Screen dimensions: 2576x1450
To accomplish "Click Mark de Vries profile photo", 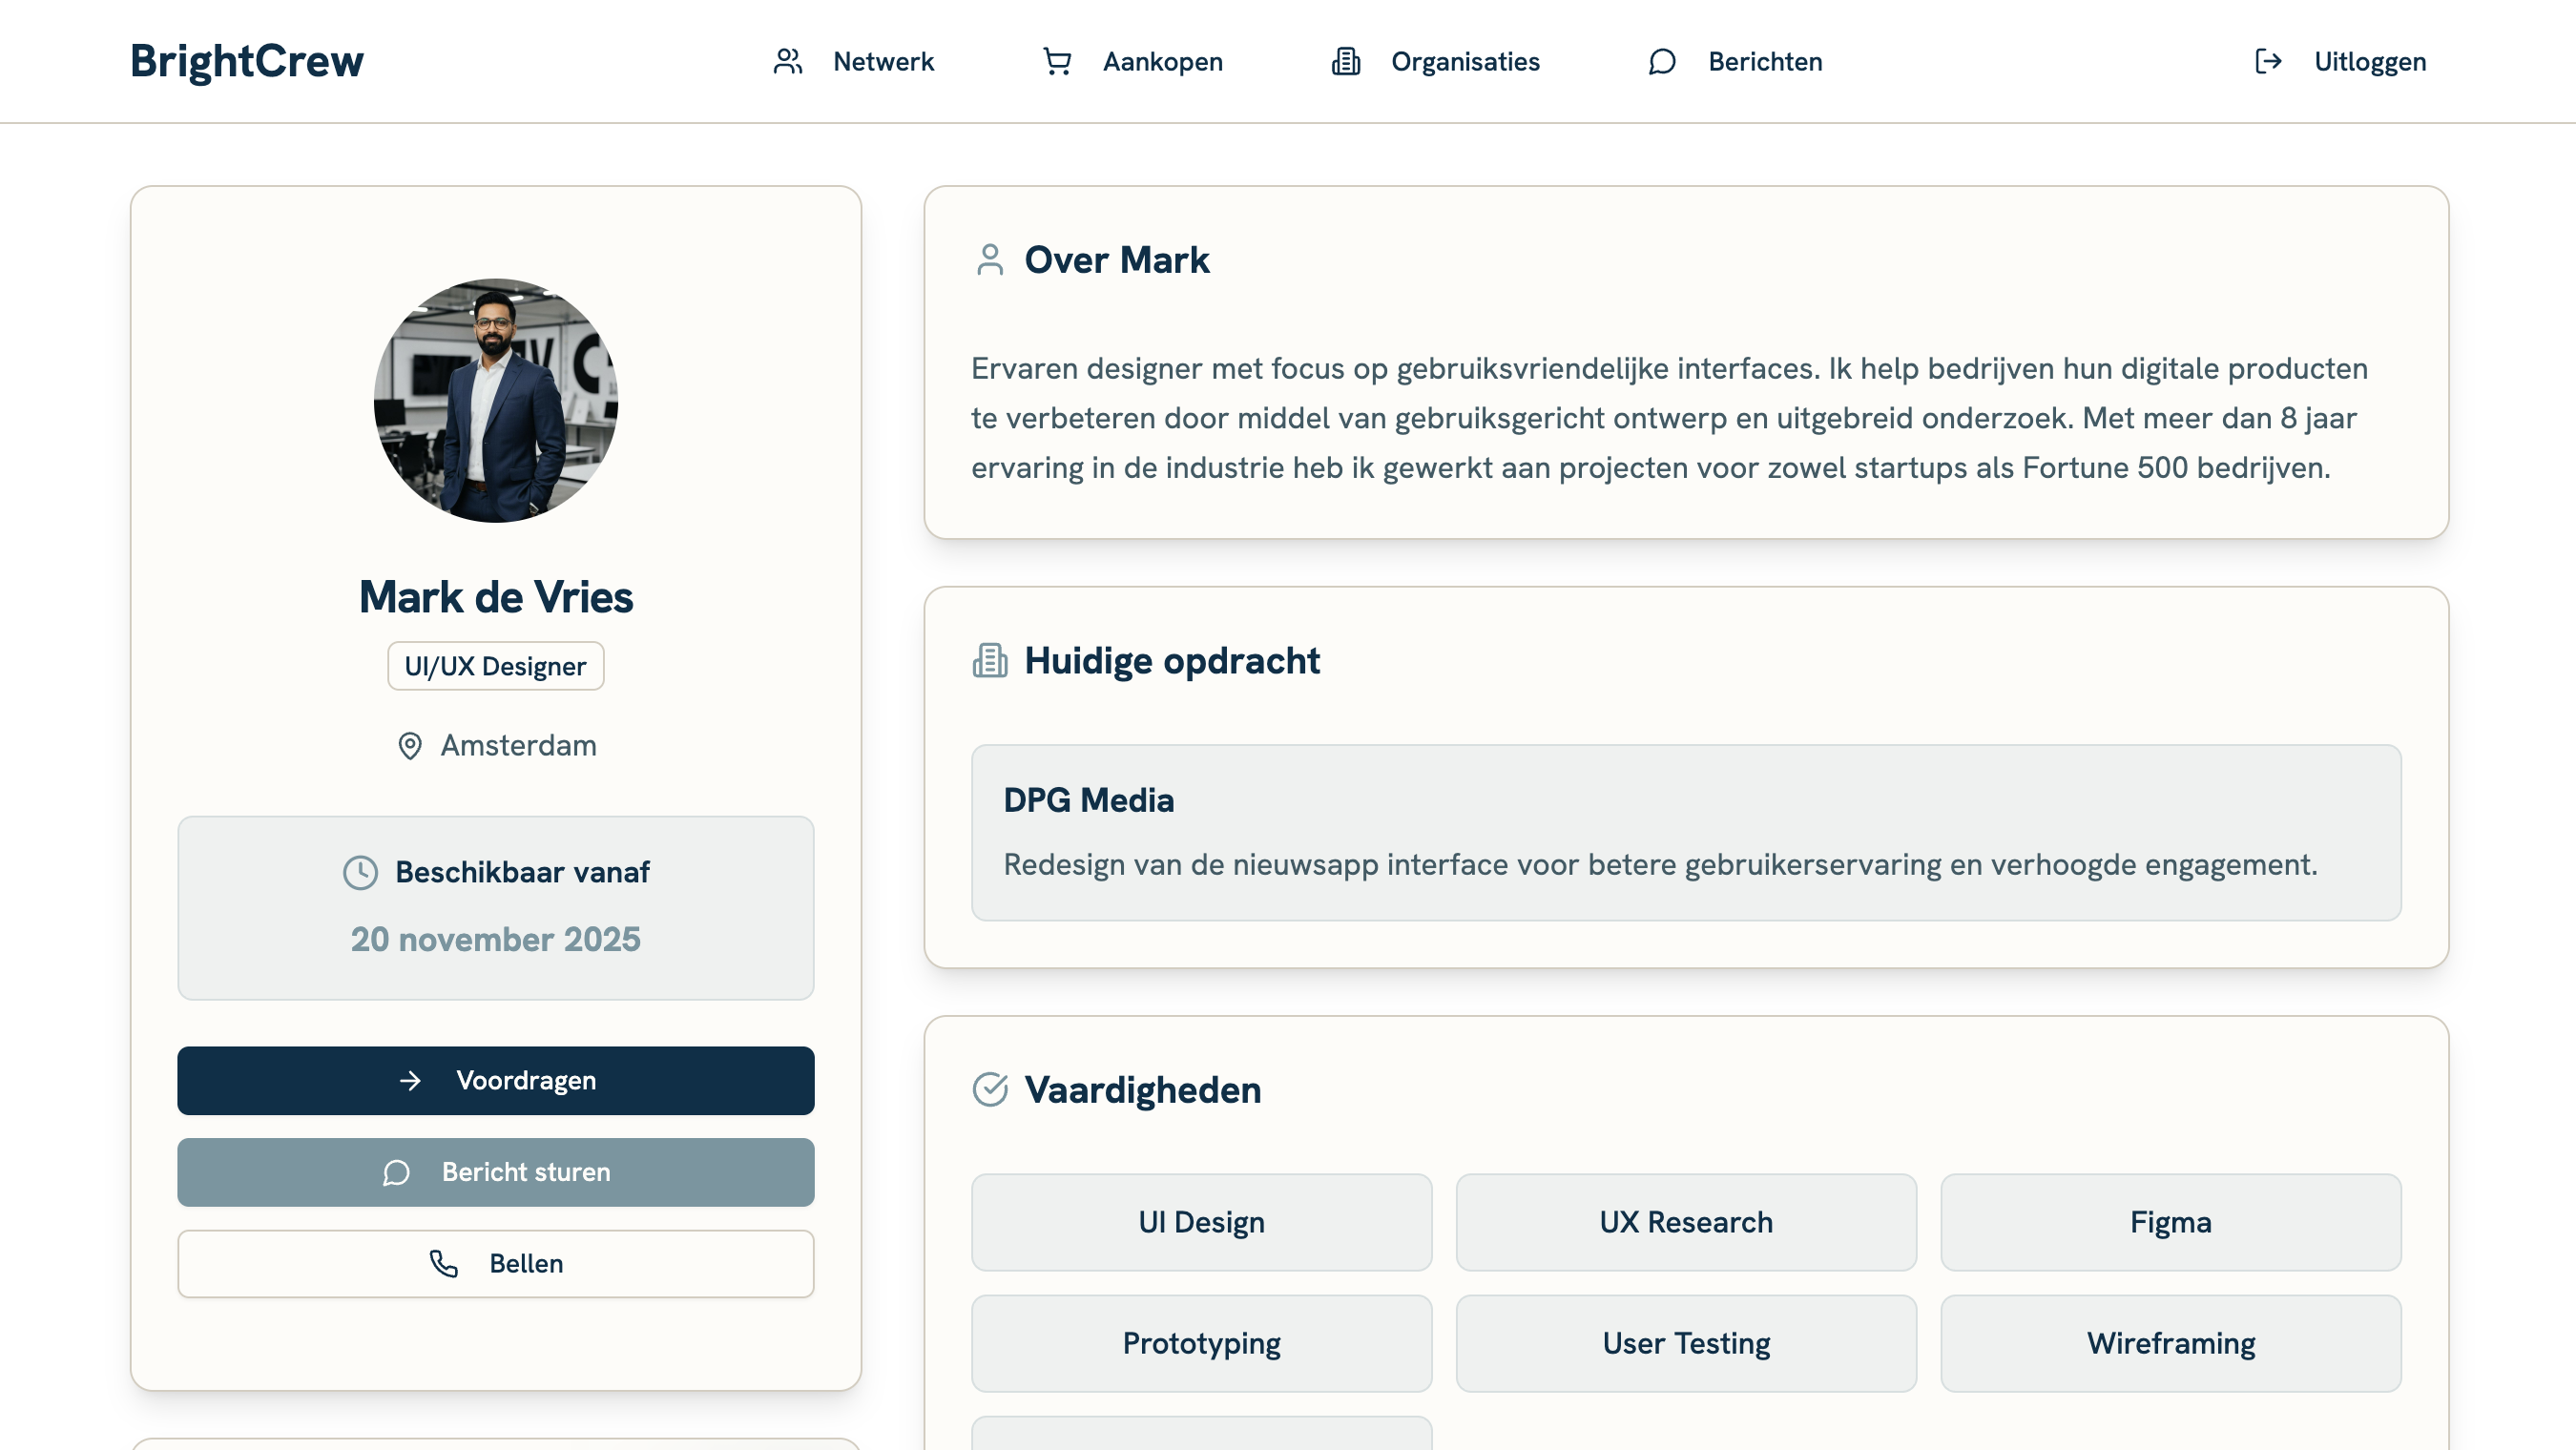I will click(496, 400).
